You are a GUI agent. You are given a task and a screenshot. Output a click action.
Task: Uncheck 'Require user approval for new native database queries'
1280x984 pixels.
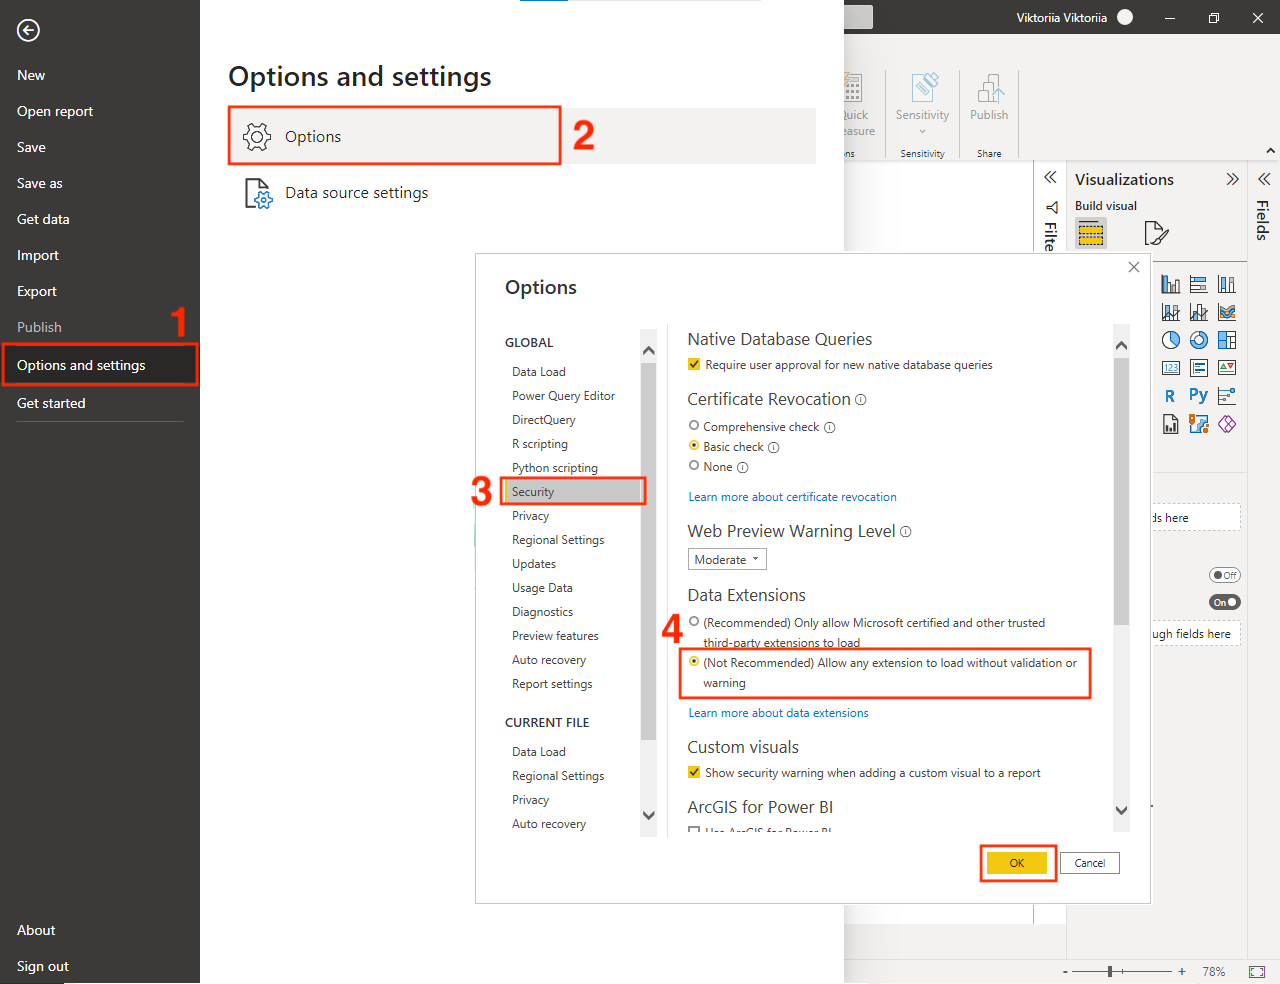pyautogui.click(x=694, y=364)
